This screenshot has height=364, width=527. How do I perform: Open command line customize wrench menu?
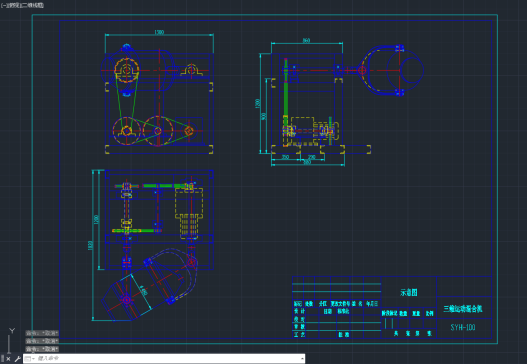[x=17, y=359]
